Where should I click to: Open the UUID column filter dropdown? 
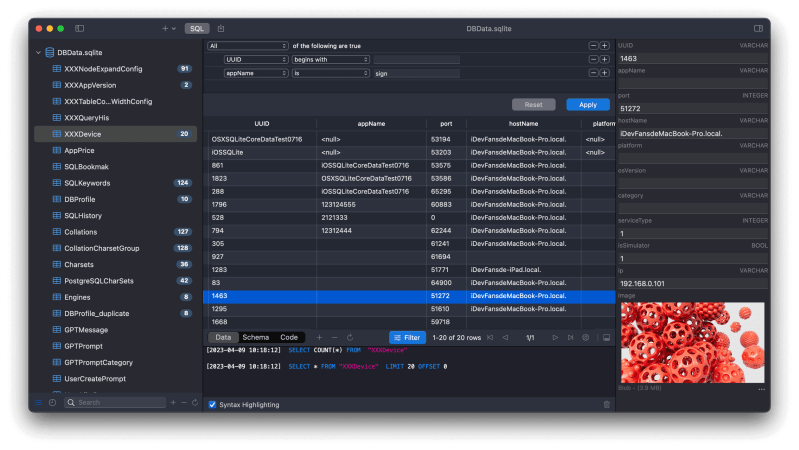pos(256,60)
